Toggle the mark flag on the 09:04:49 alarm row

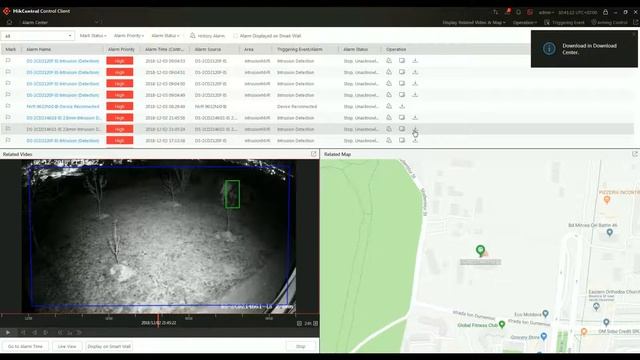coord(8,95)
